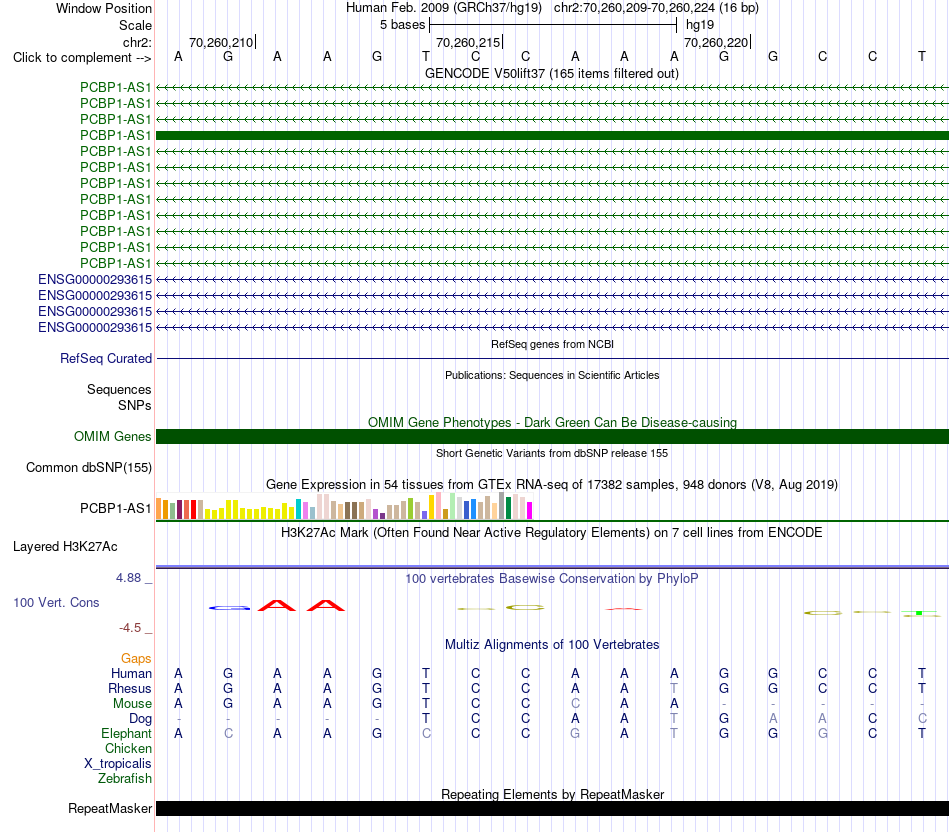Click the Dog species label
The width and height of the screenshot is (950, 832).
[140, 719]
